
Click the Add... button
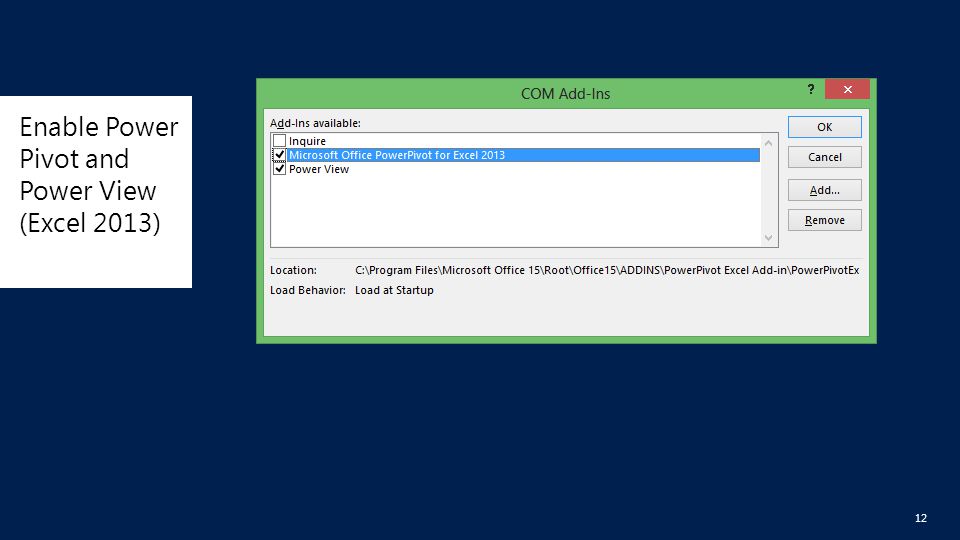pos(824,190)
